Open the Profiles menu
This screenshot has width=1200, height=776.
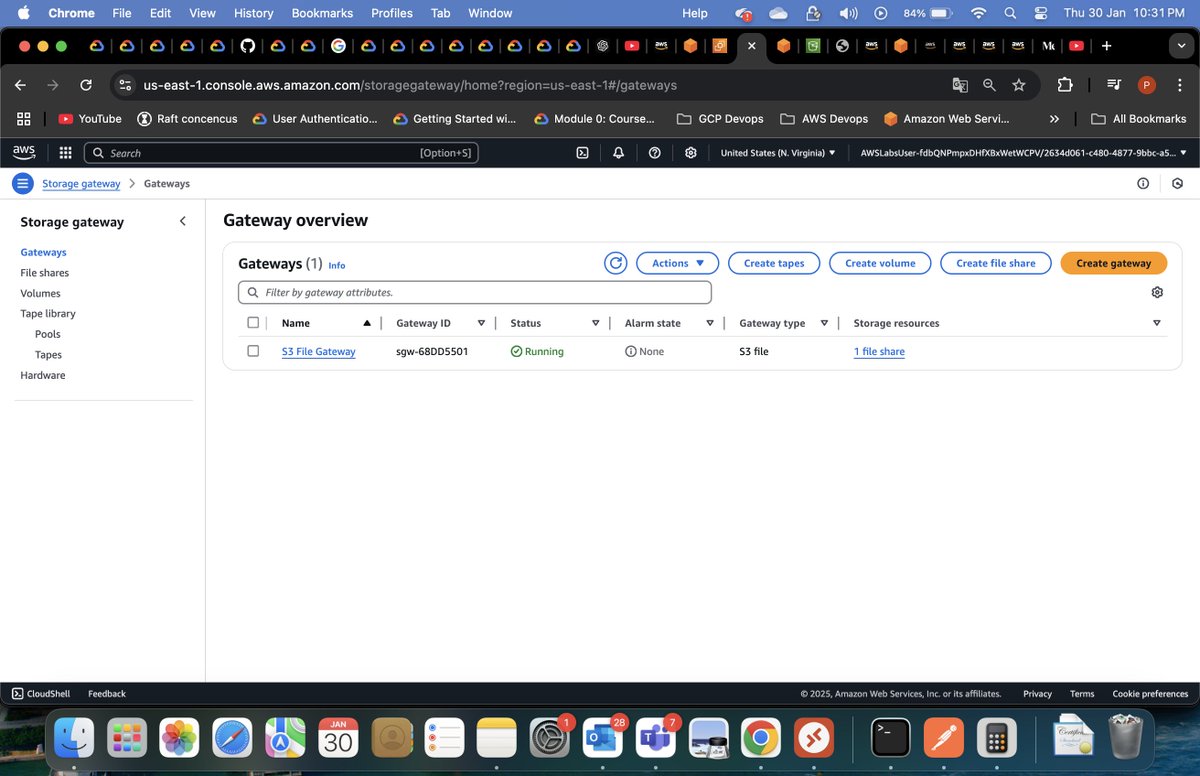[392, 13]
